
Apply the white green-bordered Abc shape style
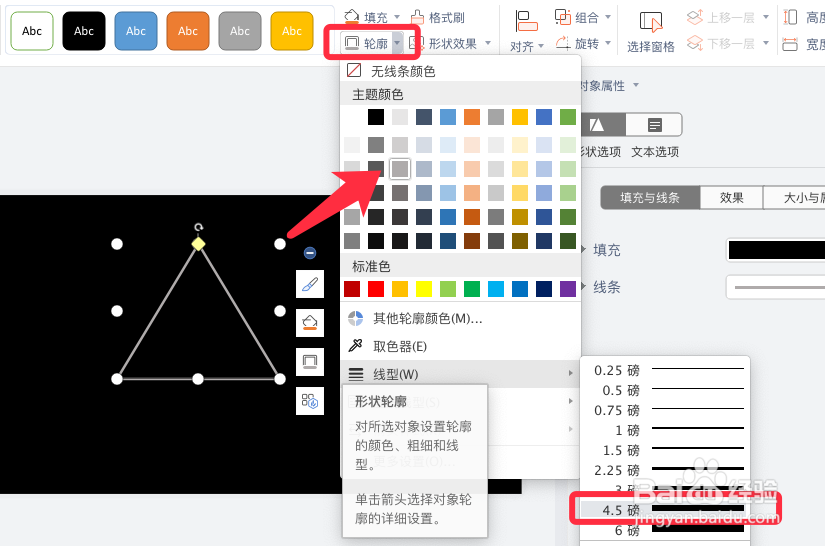click(32, 31)
